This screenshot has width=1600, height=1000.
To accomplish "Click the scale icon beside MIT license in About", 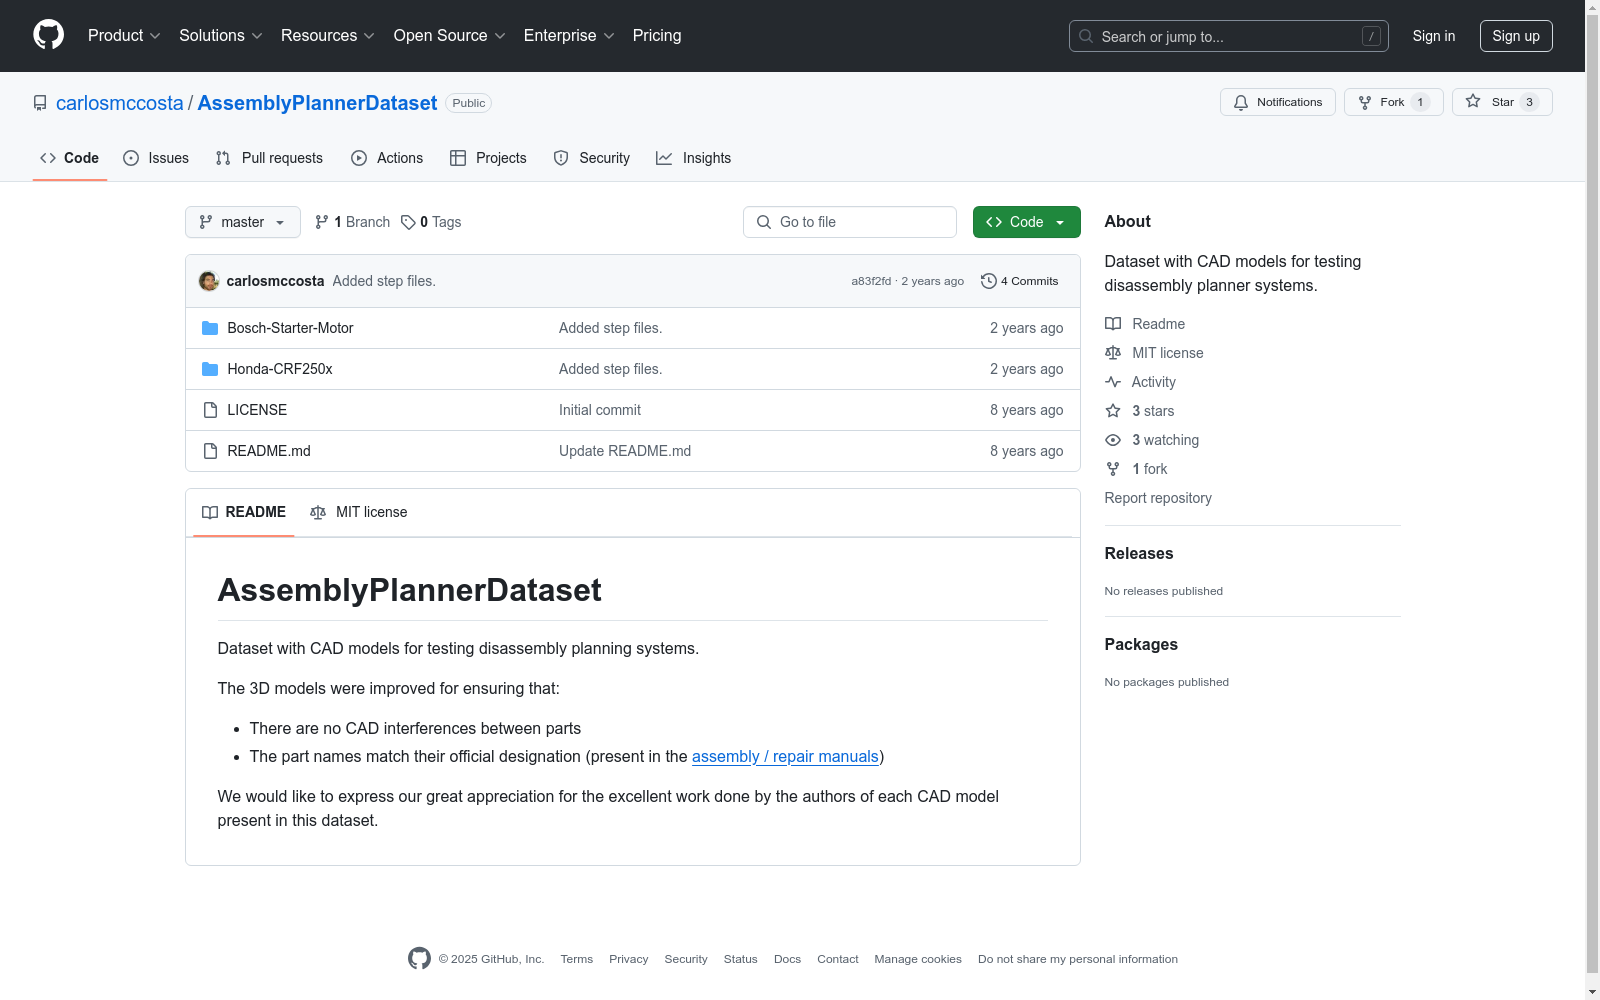I will point(1113,353).
